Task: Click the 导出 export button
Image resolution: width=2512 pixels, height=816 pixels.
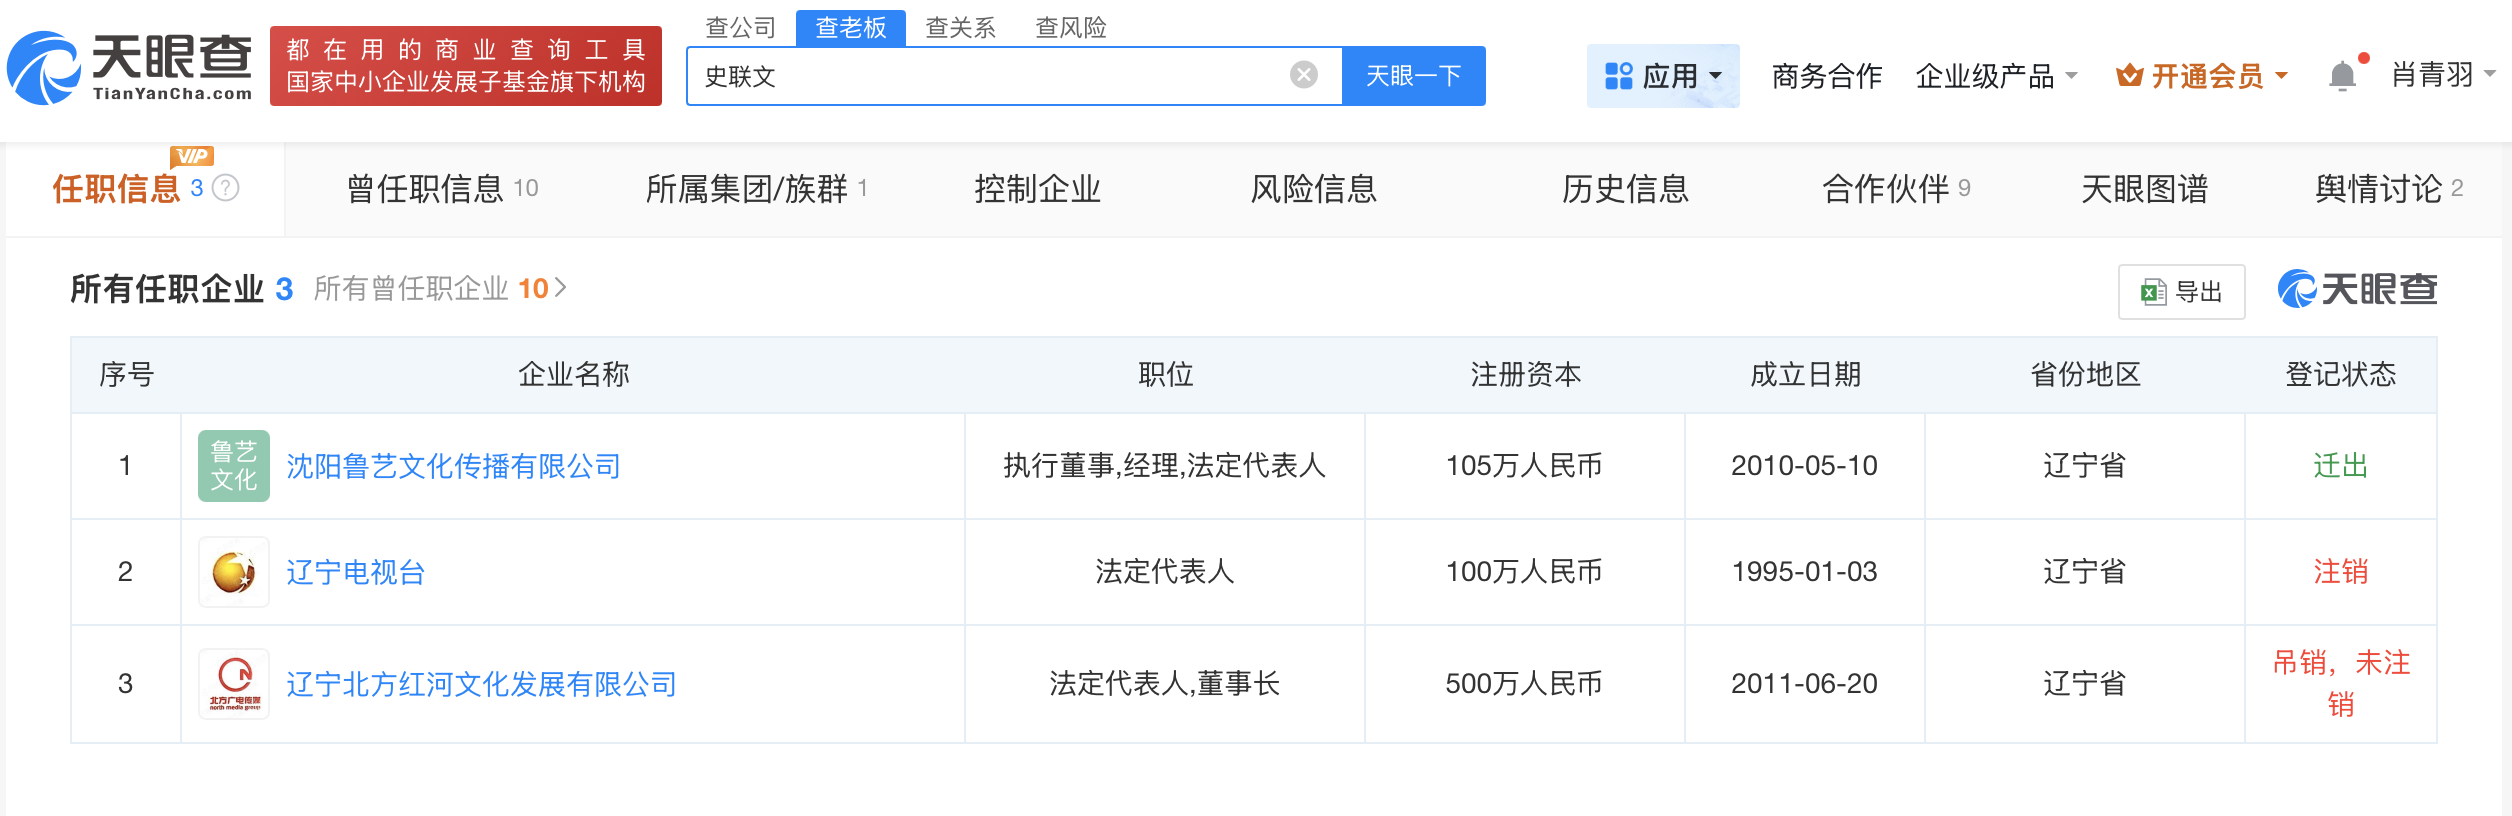Action: click(x=2181, y=292)
